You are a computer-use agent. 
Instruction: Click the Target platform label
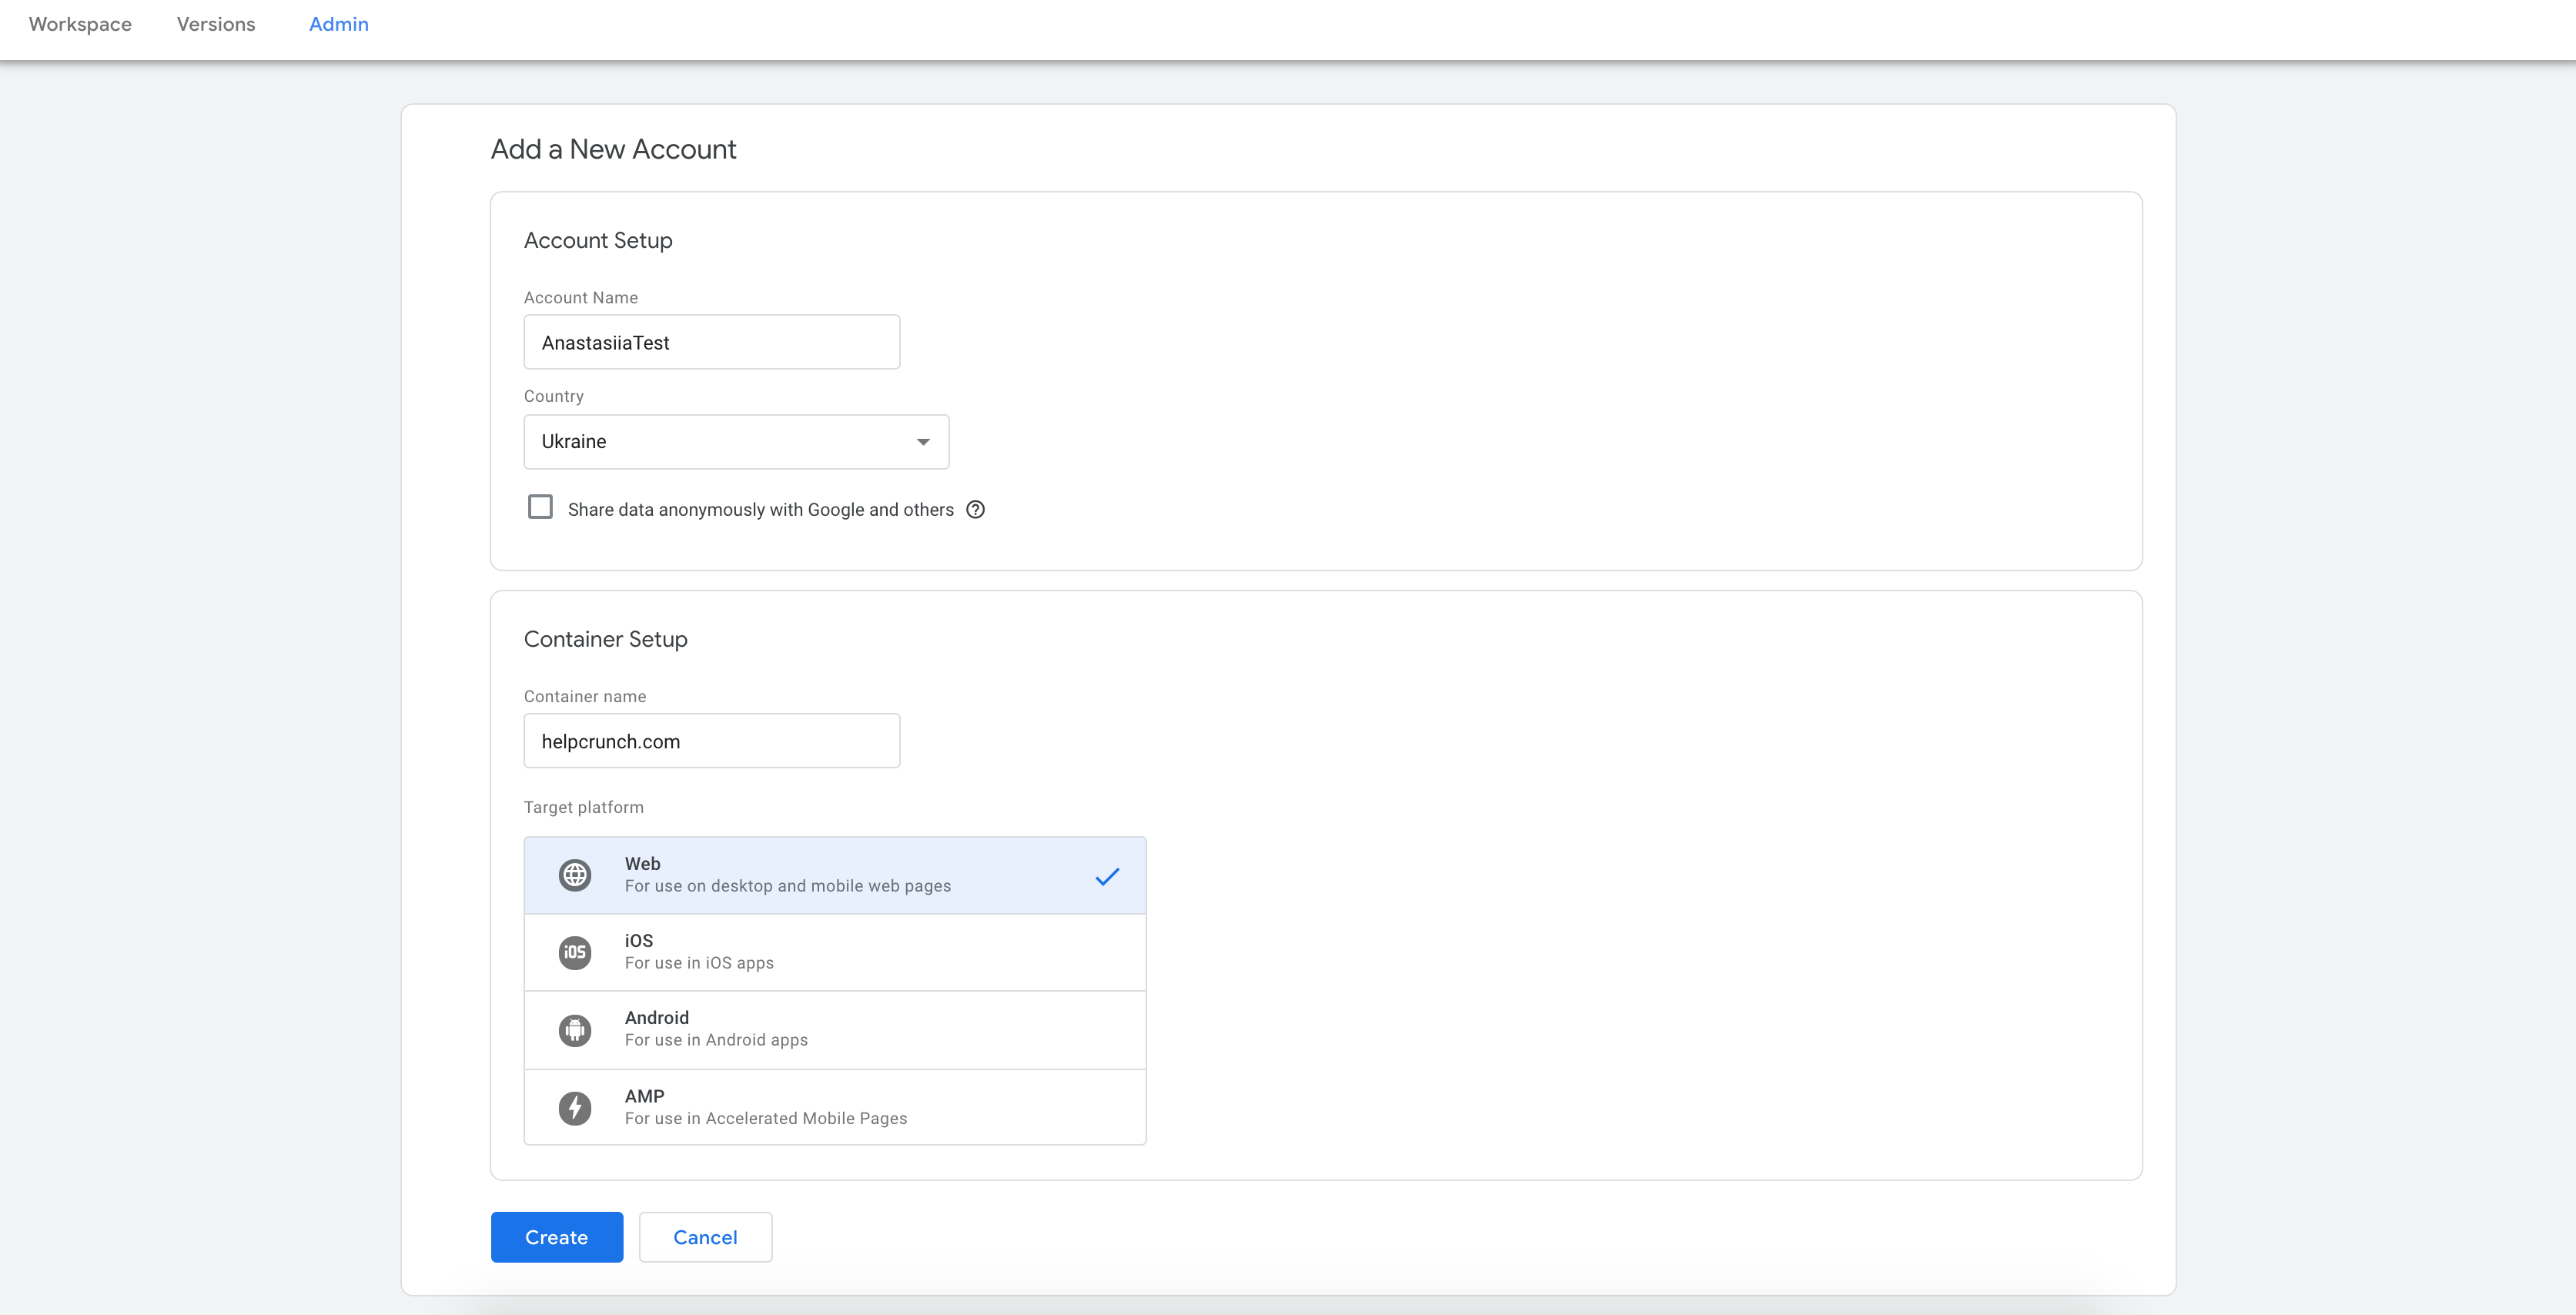pyautogui.click(x=584, y=807)
